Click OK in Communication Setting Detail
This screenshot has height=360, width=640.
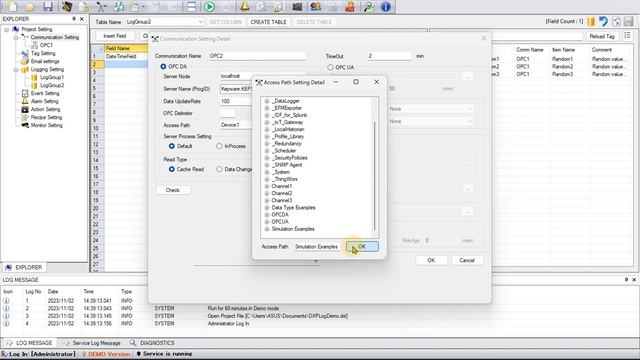click(x=431, y=260)
